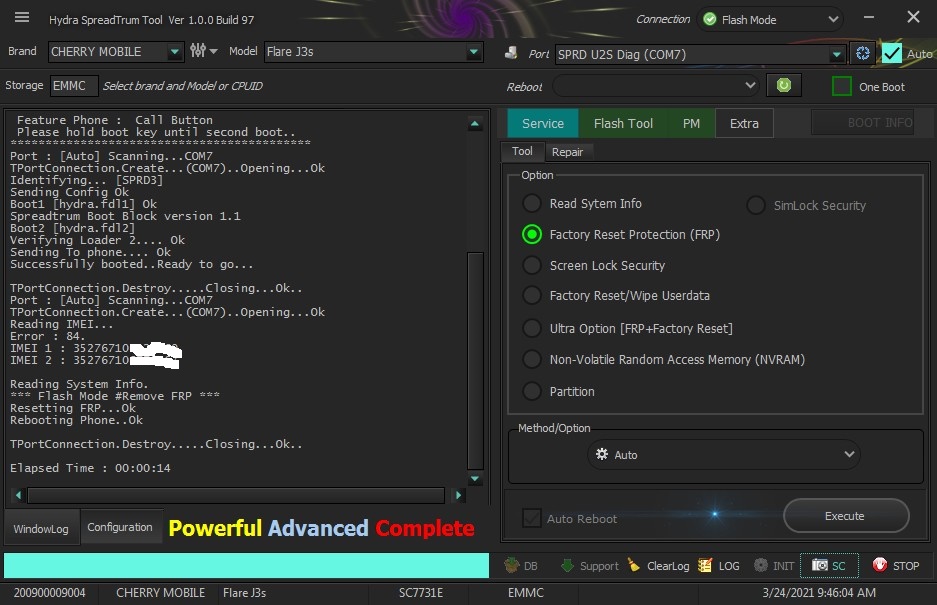This screenshot has height=605, width=937.
Task: Select Ultra Option FRP+Factory Reset
Action: pyautogui.click(x=531, y=328)
